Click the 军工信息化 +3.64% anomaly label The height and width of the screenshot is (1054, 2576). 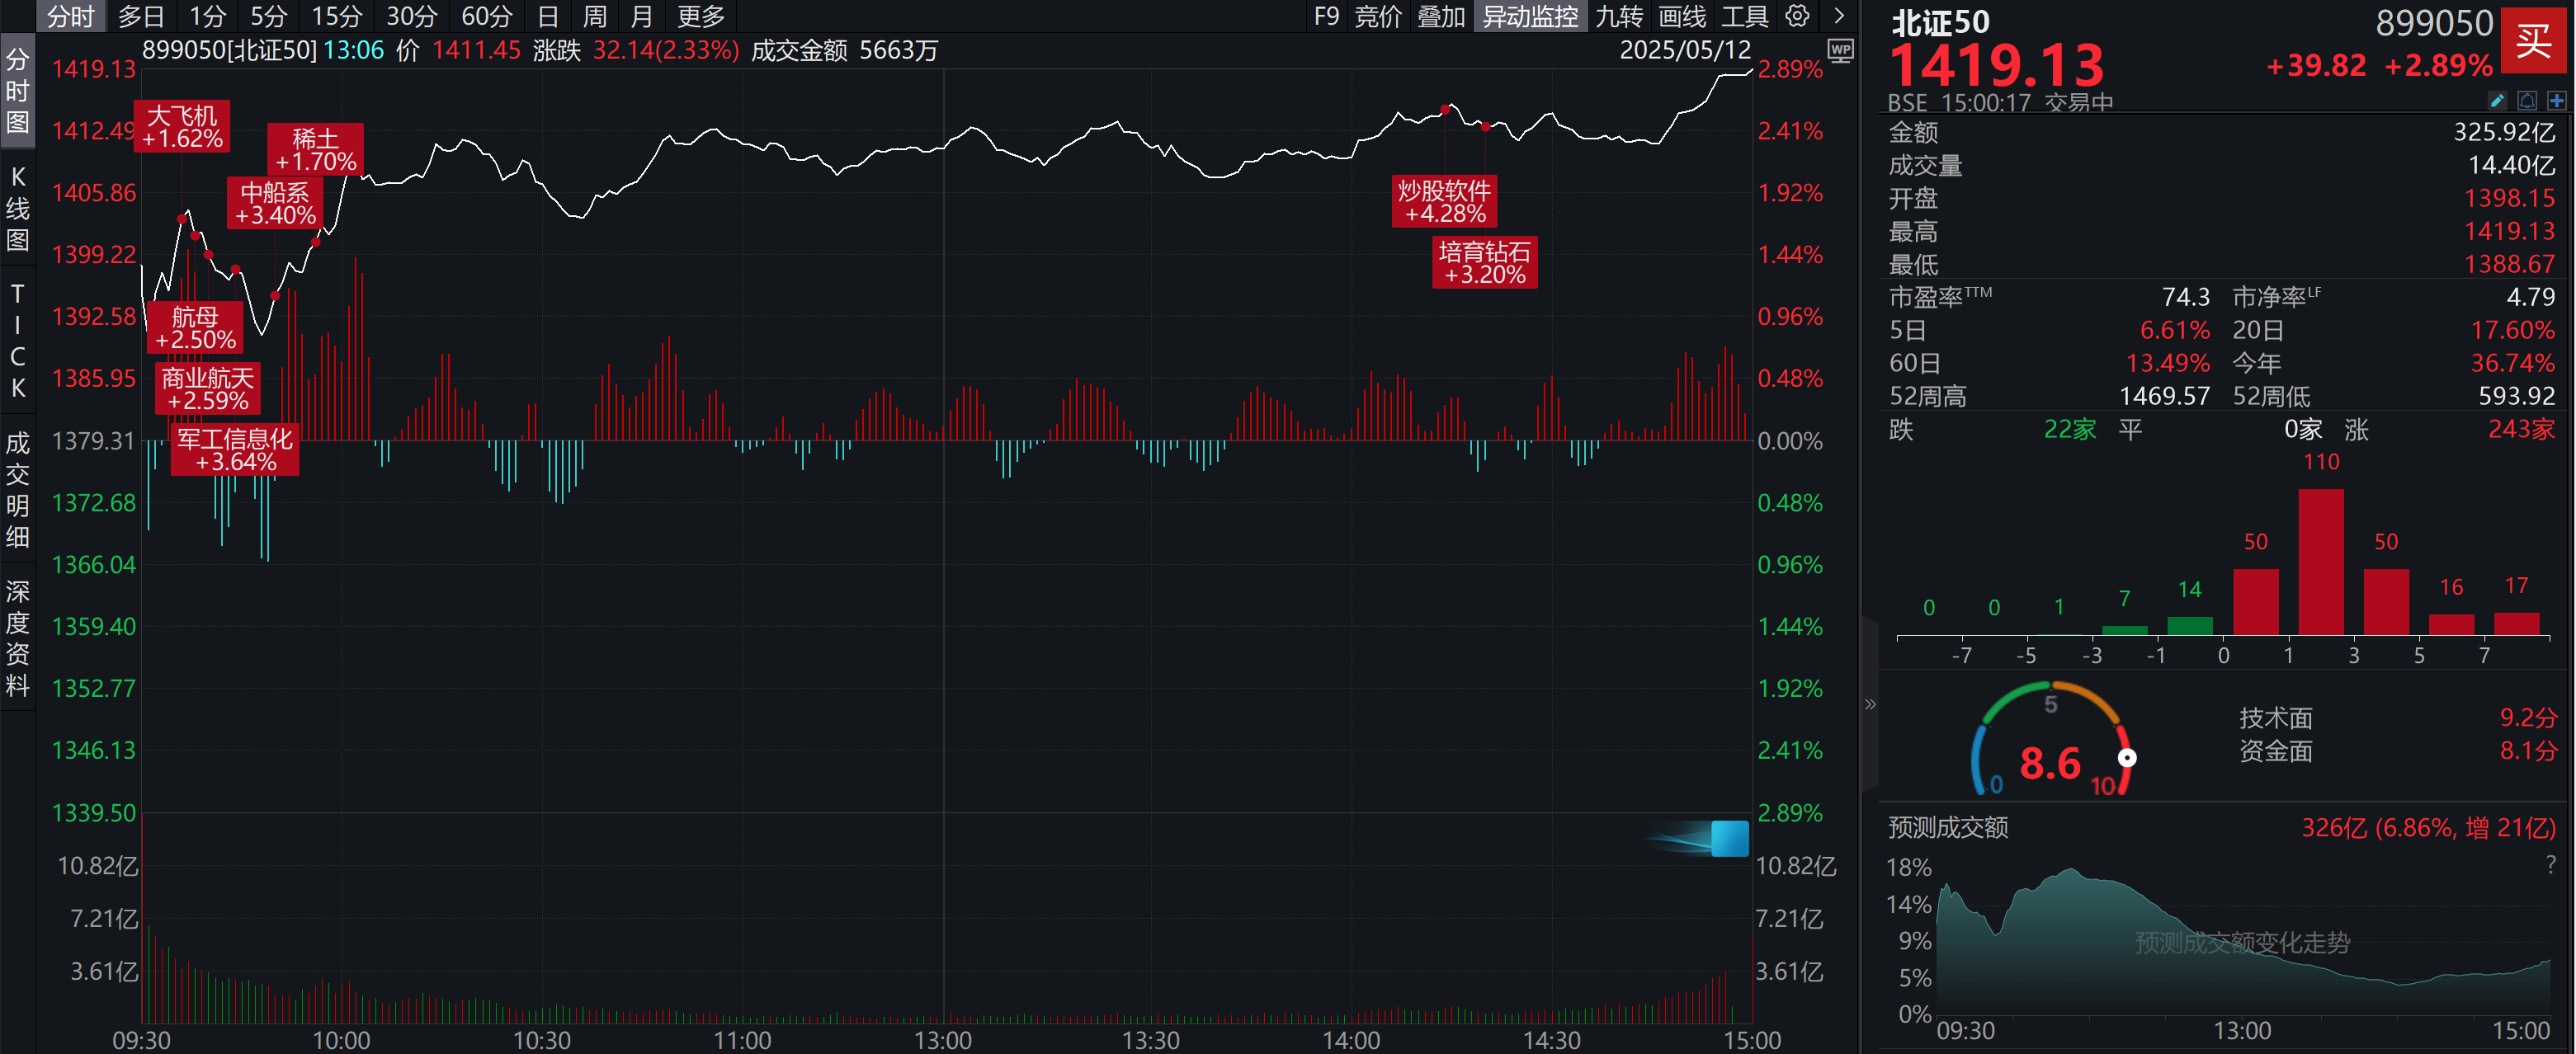click(235, 450)
